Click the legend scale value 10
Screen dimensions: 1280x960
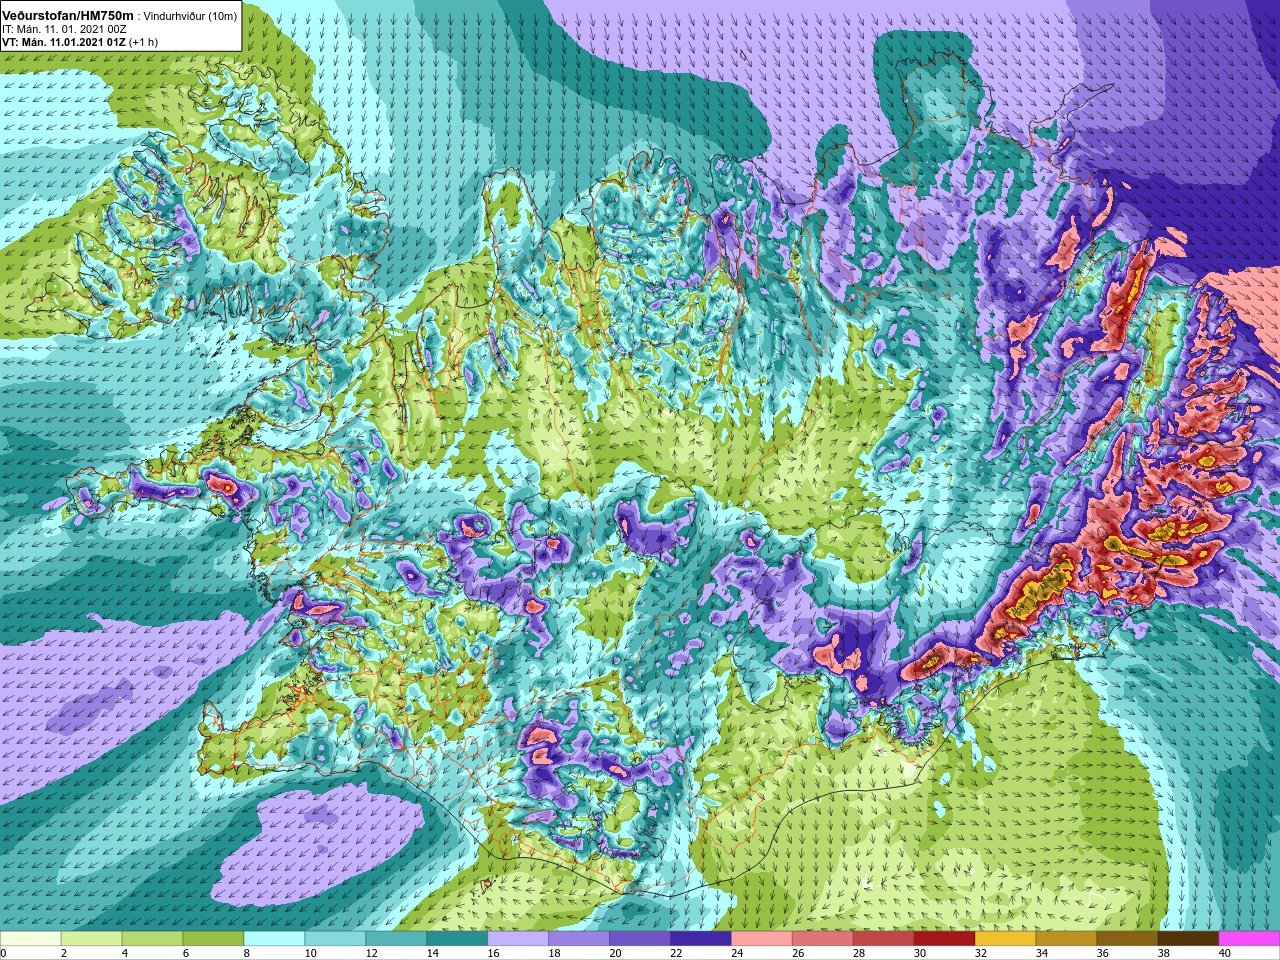[311, 953]
